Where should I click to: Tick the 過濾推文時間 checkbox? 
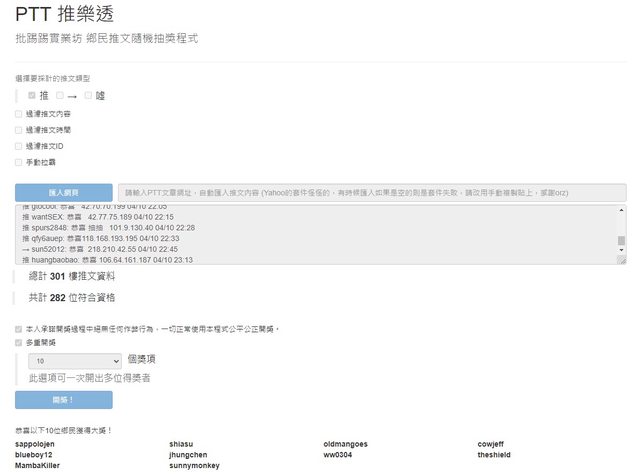click(19, 130)
